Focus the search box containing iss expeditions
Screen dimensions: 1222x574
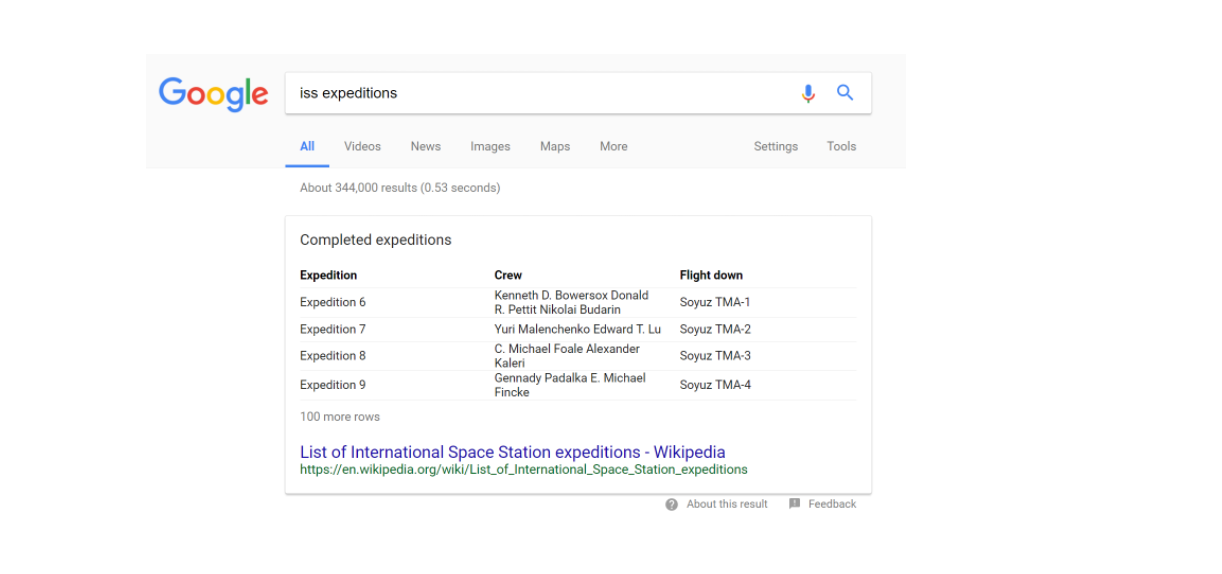click(x=578, y=93)
